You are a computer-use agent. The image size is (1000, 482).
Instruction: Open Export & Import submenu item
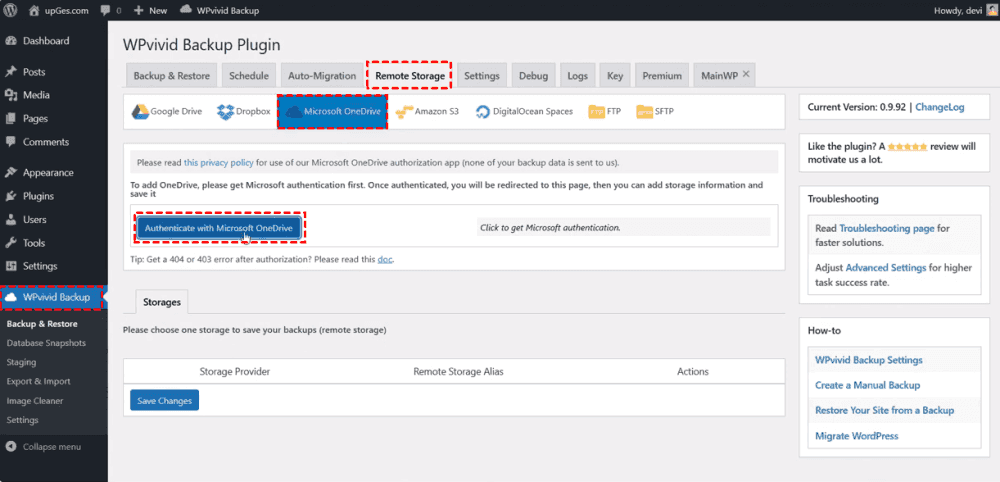tap(38, 381)
